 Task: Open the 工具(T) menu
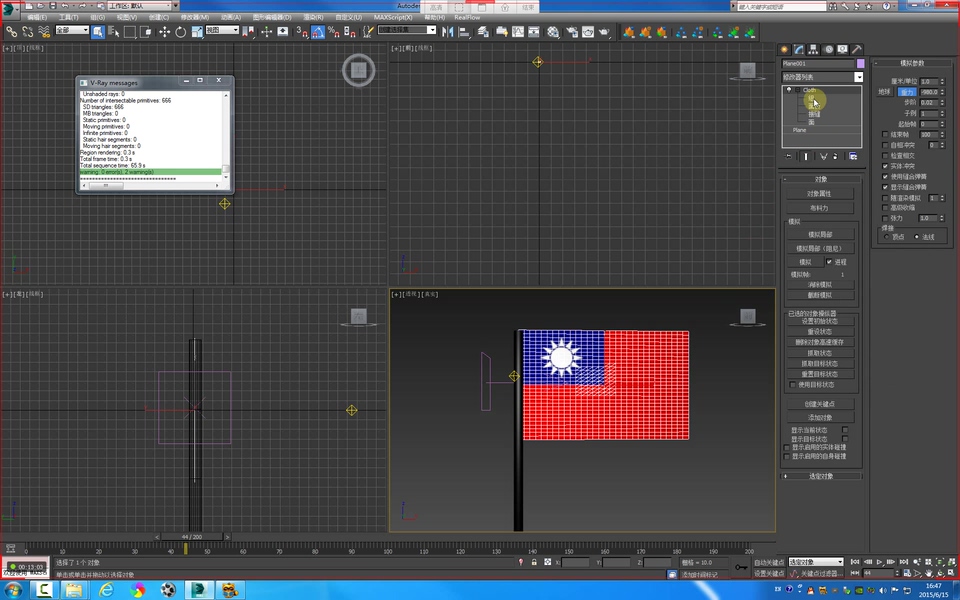(69, 17)
